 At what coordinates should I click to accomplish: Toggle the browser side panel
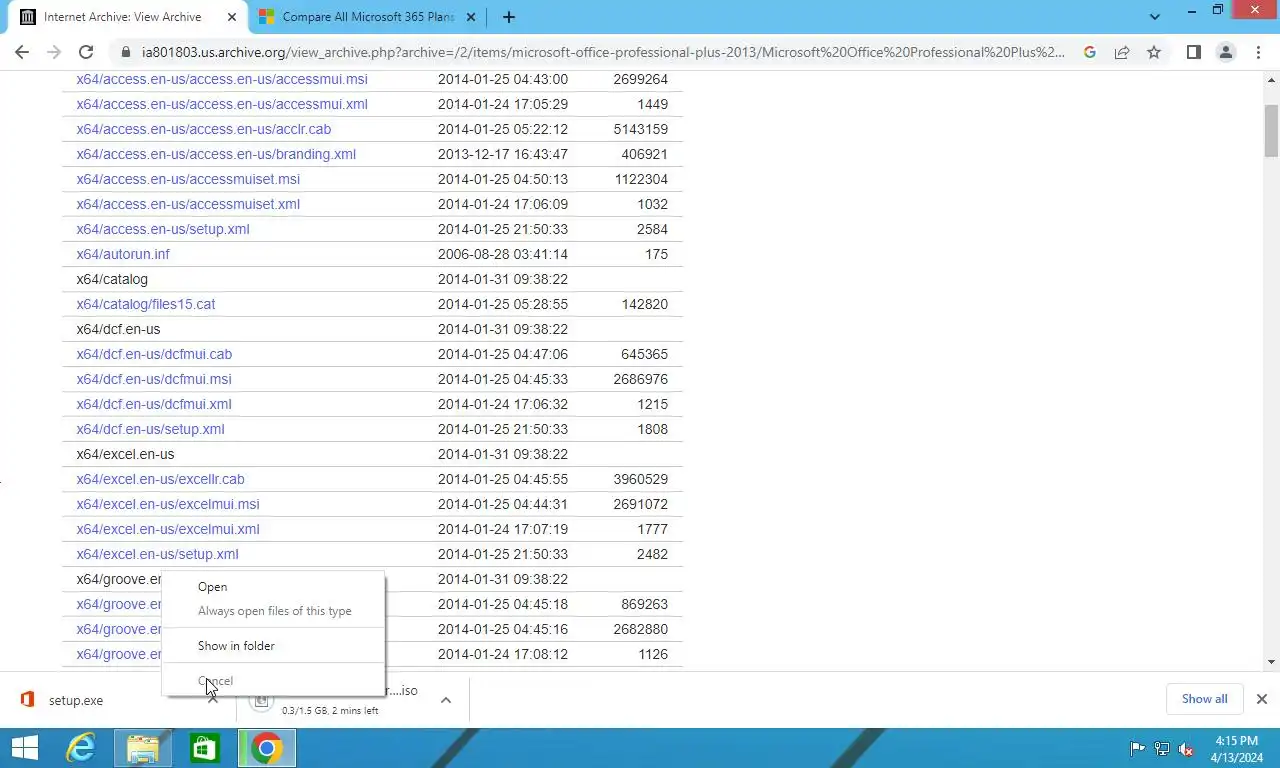click(1194, 52)
